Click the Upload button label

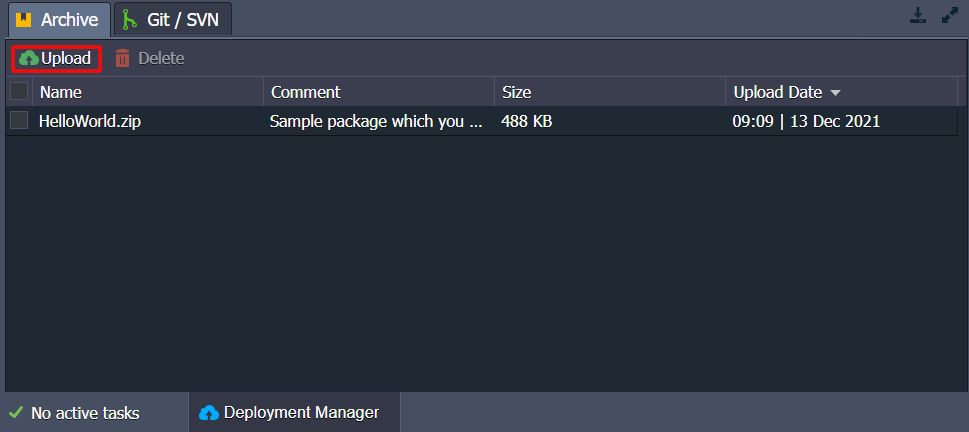[66, 59]
